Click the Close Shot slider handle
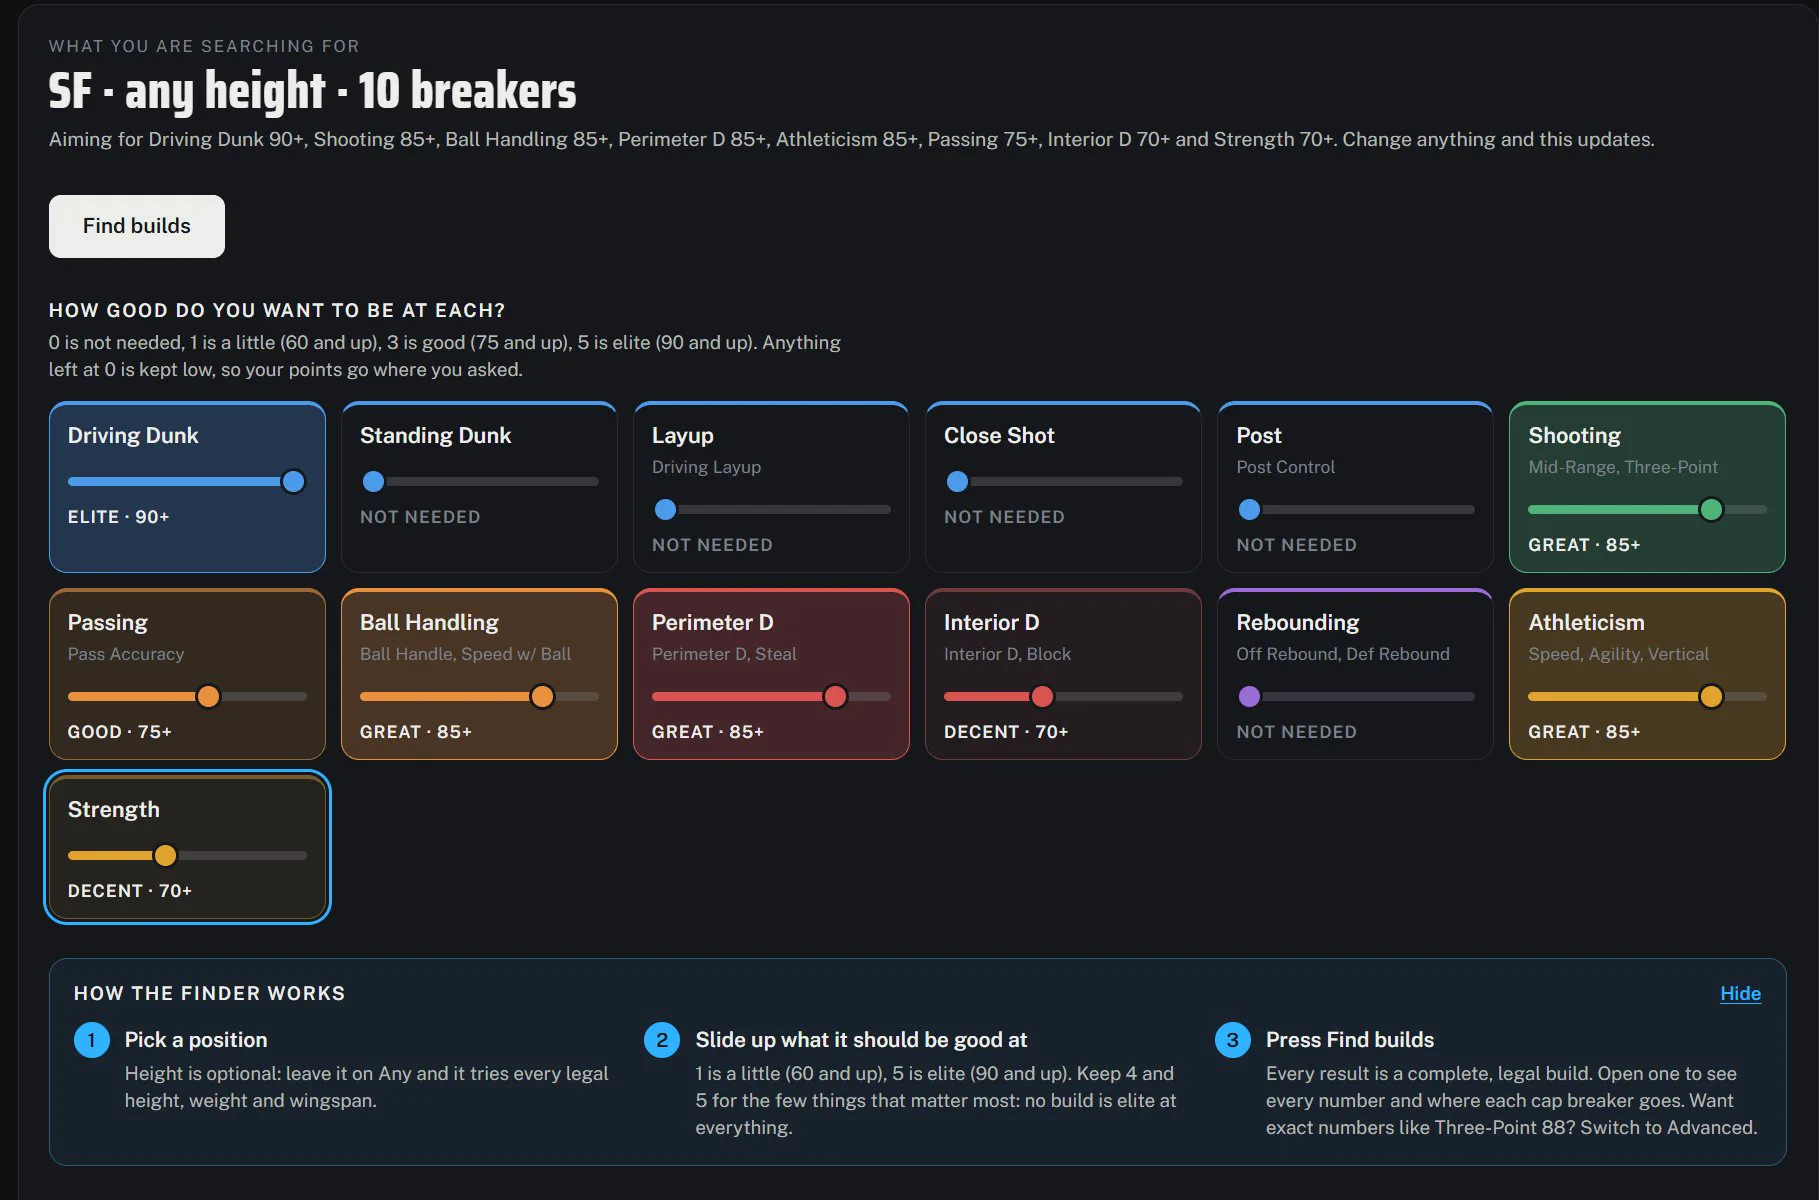This screenshot has height=1200, width=1819. point(957,482)
